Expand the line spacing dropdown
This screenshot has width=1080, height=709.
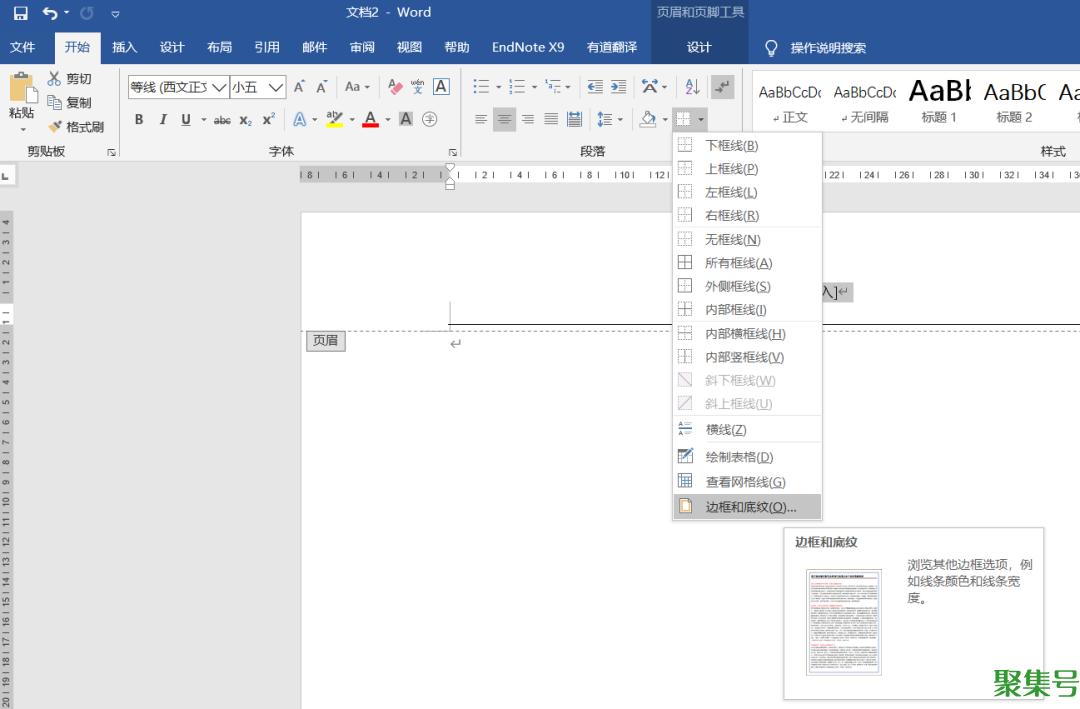coord(620,120)
